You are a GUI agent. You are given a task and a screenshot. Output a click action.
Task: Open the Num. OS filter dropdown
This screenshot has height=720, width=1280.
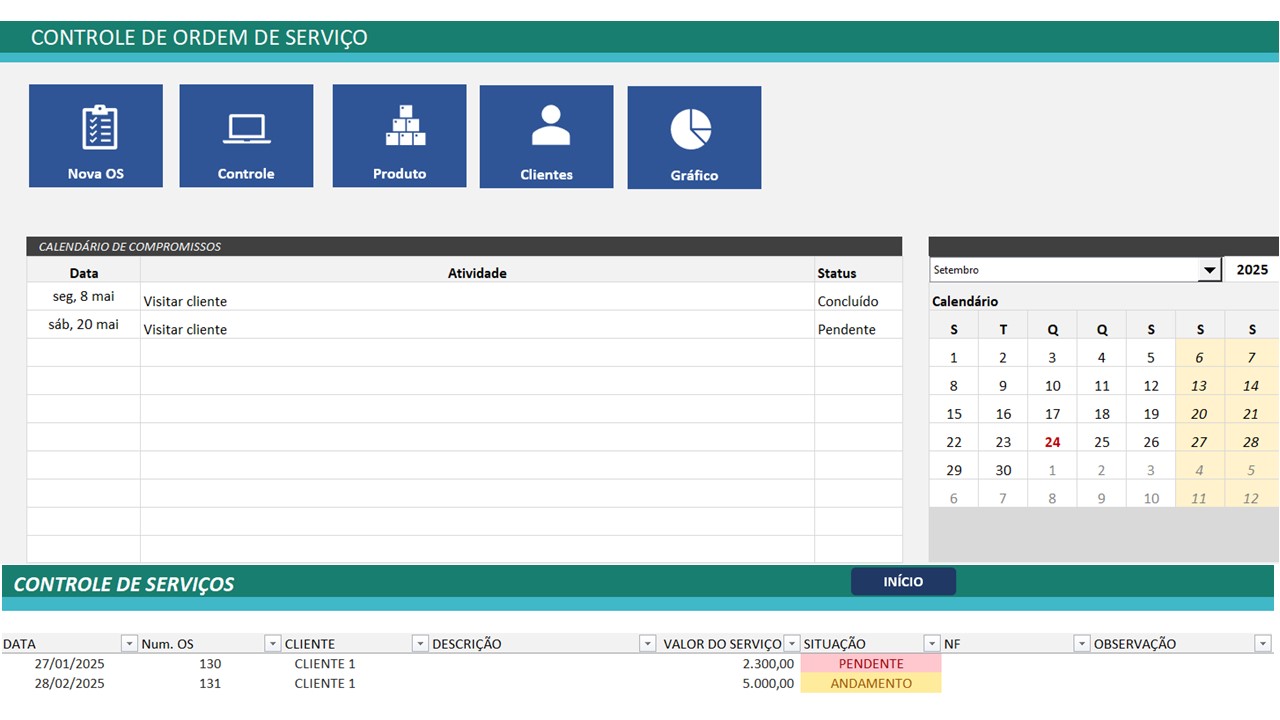273,644
